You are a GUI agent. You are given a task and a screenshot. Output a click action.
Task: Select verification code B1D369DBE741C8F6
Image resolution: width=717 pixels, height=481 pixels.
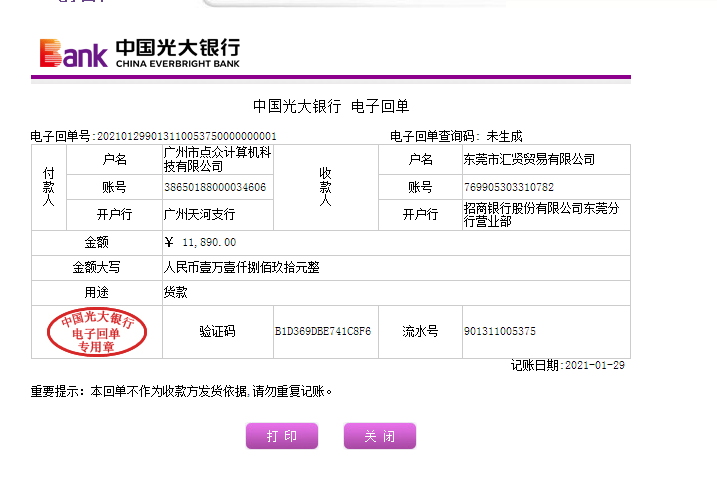[323, 331]
